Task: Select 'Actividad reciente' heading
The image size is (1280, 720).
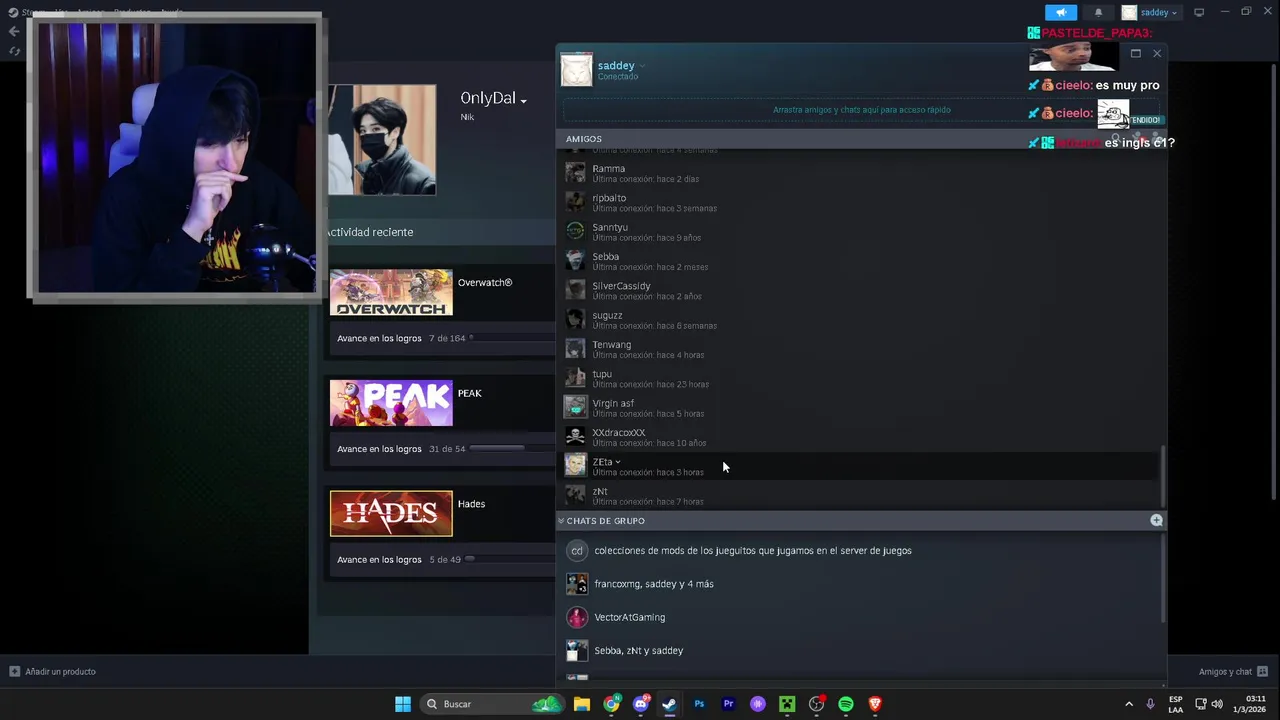Action: click(369, 232)
